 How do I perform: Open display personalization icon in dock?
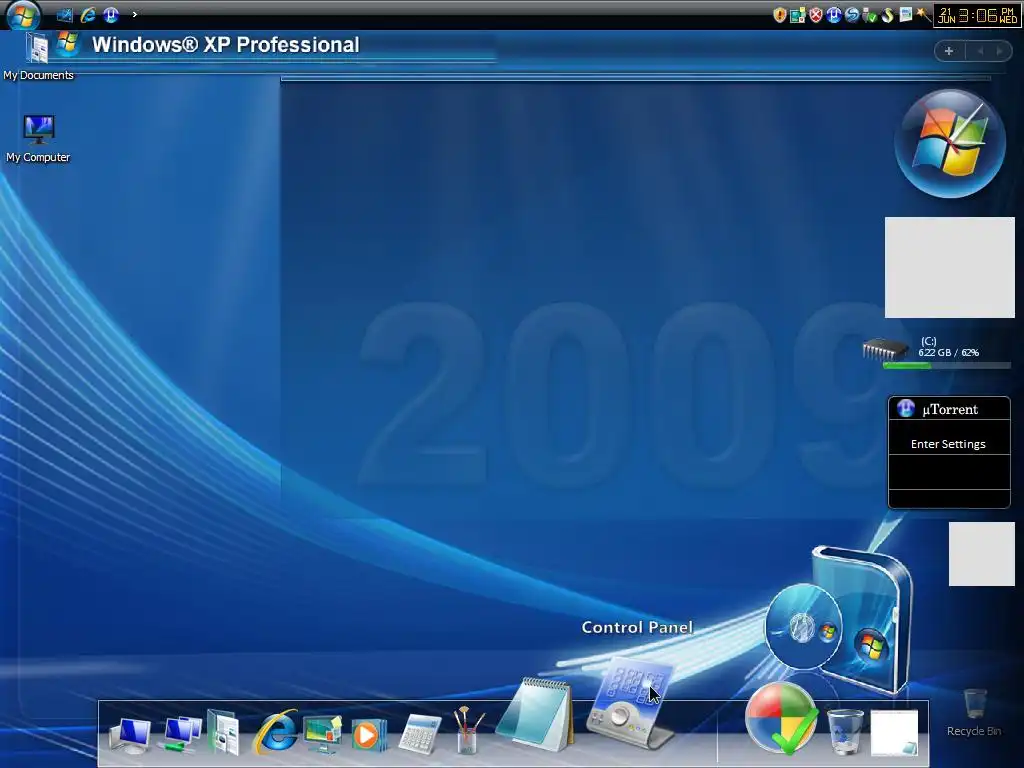point(323,733)
